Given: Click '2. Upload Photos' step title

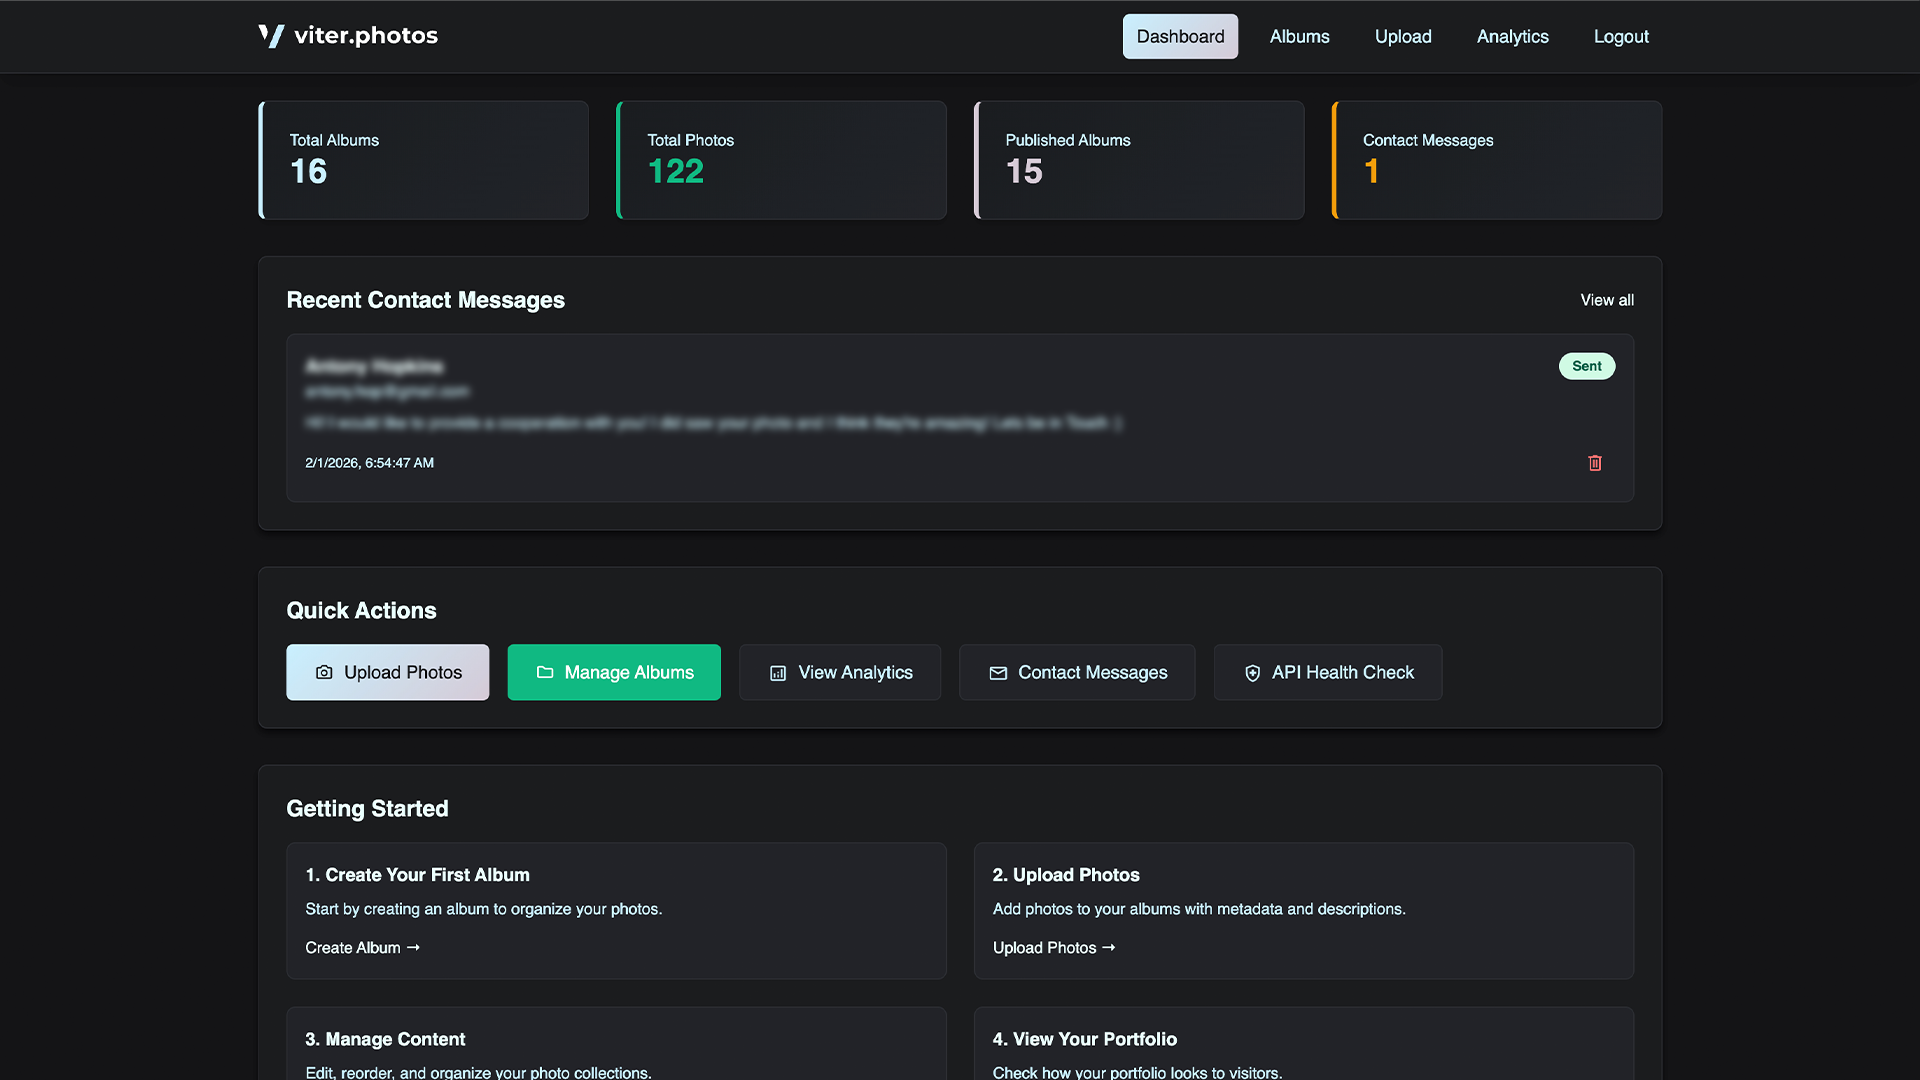Looking at the screenshot, I should click(1066, 875).
